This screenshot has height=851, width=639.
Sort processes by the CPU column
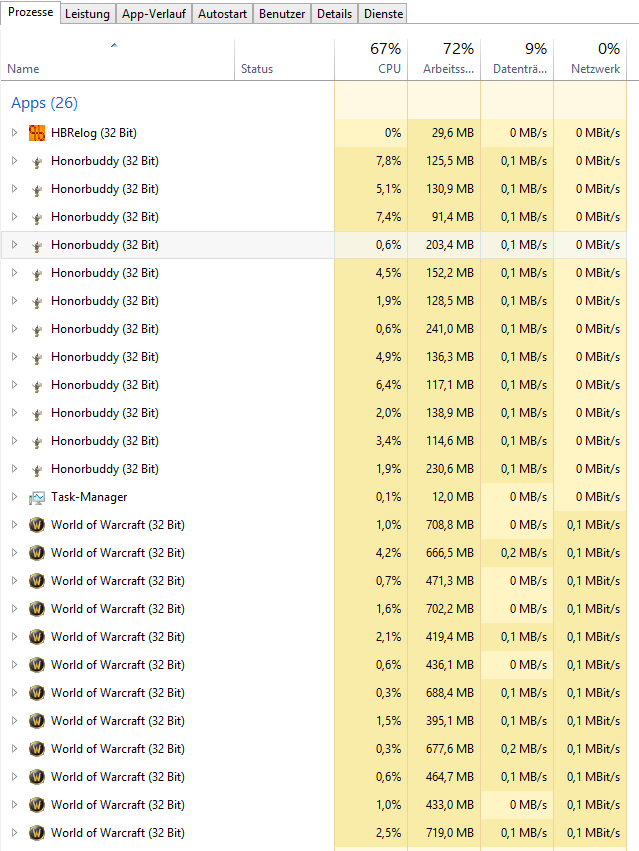tap(371, 60)
